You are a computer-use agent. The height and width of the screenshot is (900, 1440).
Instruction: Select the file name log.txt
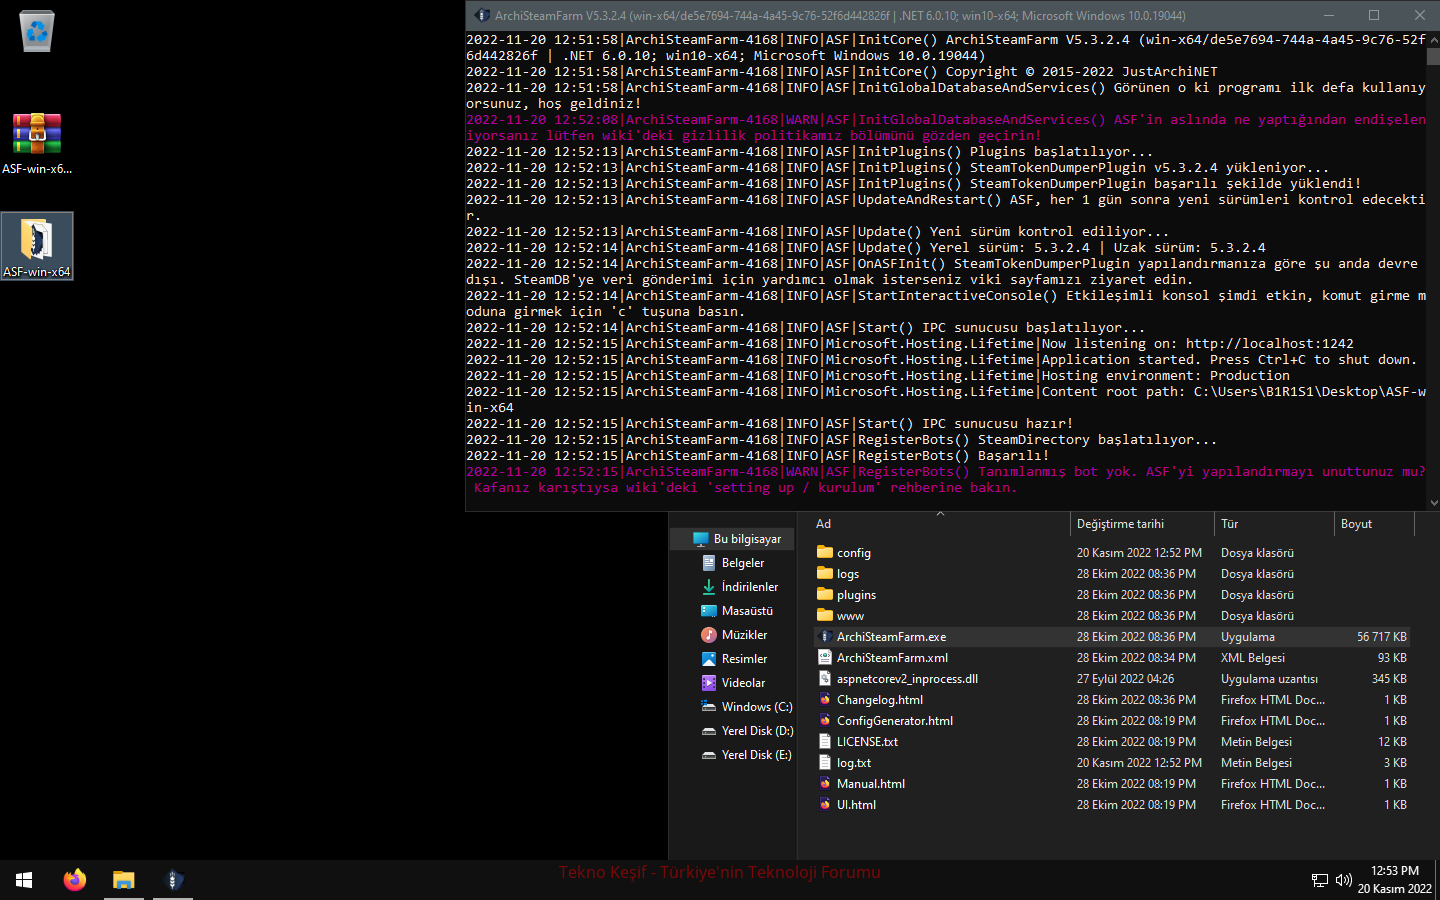click(x=854, y=763)
